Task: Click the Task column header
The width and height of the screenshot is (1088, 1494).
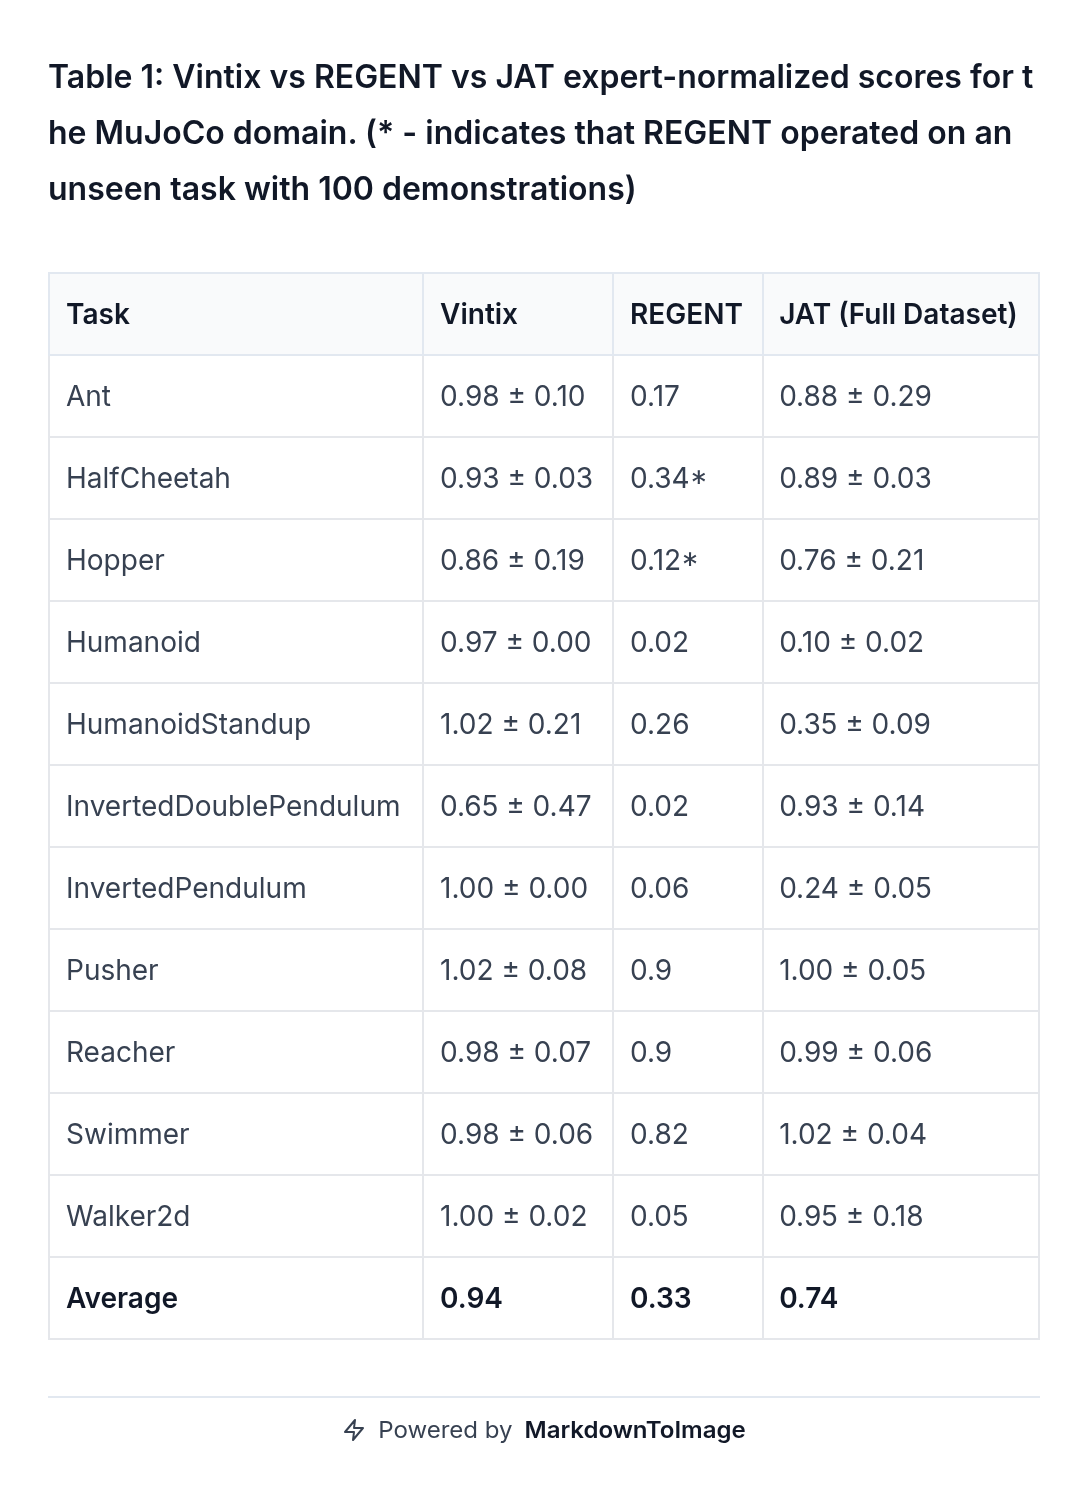Action: (x=98, y=314)
